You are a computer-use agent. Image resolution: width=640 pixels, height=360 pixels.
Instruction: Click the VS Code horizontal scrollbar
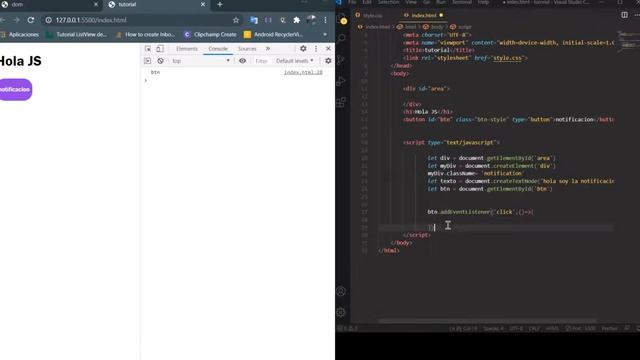click(487, 321)
